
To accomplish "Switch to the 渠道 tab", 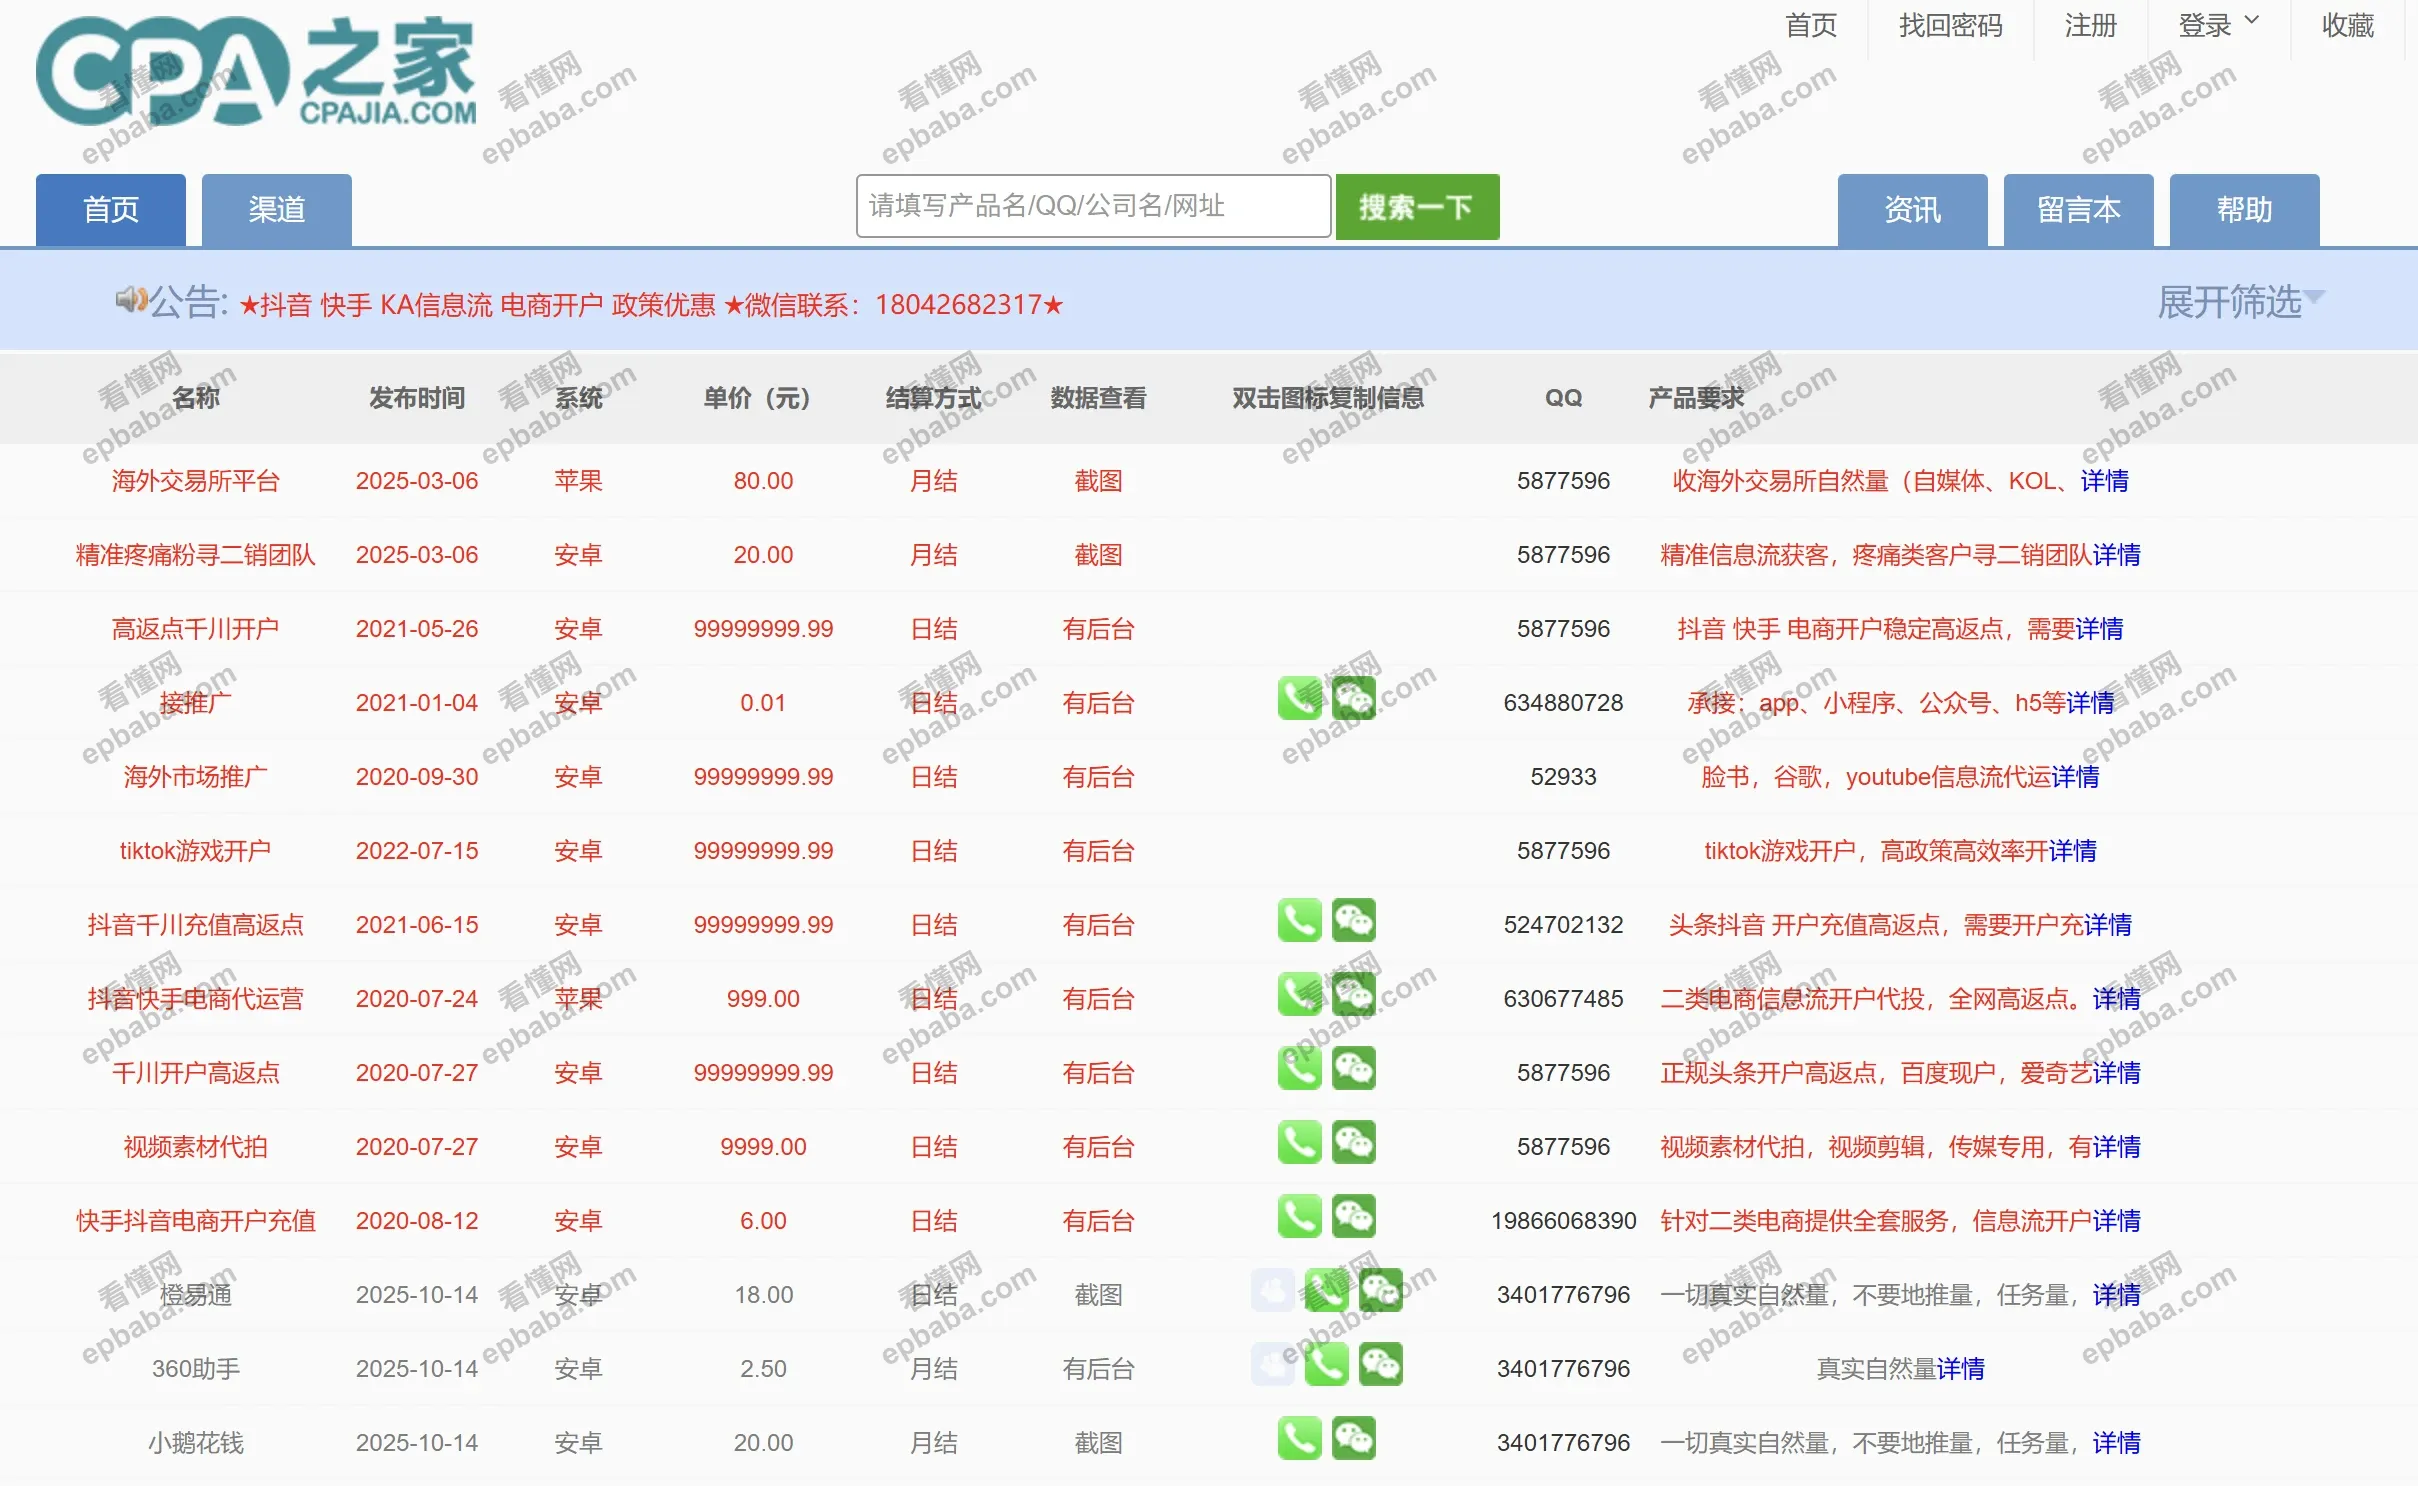I will [276, 210].
